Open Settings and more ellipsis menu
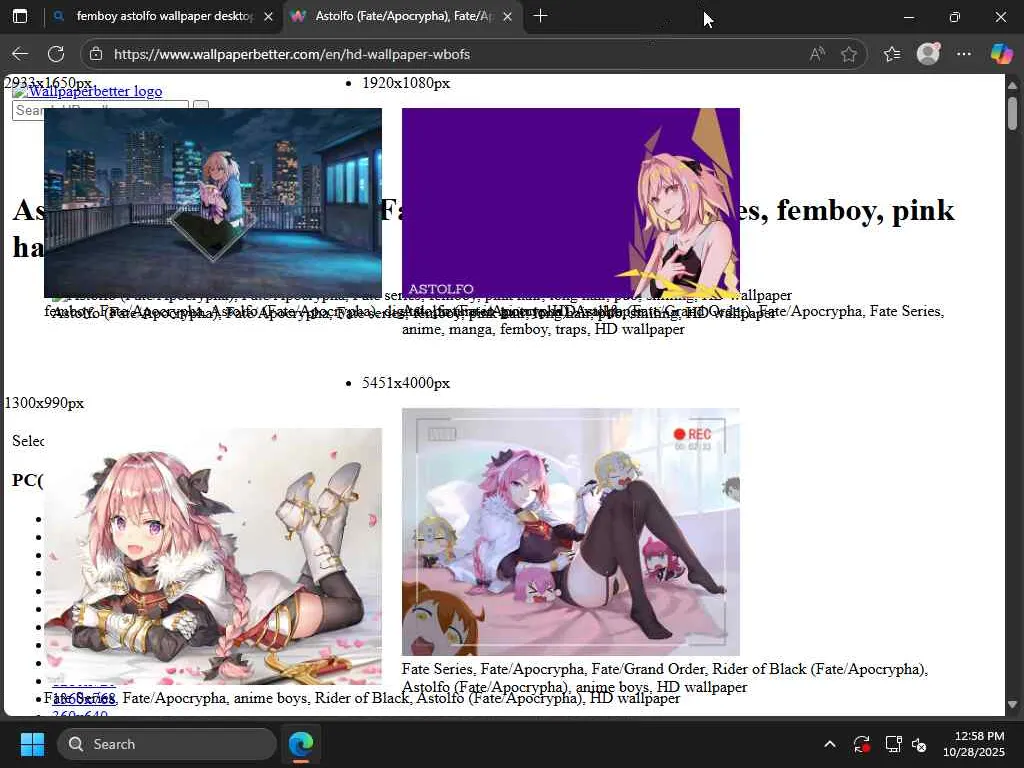 point(964,54)
